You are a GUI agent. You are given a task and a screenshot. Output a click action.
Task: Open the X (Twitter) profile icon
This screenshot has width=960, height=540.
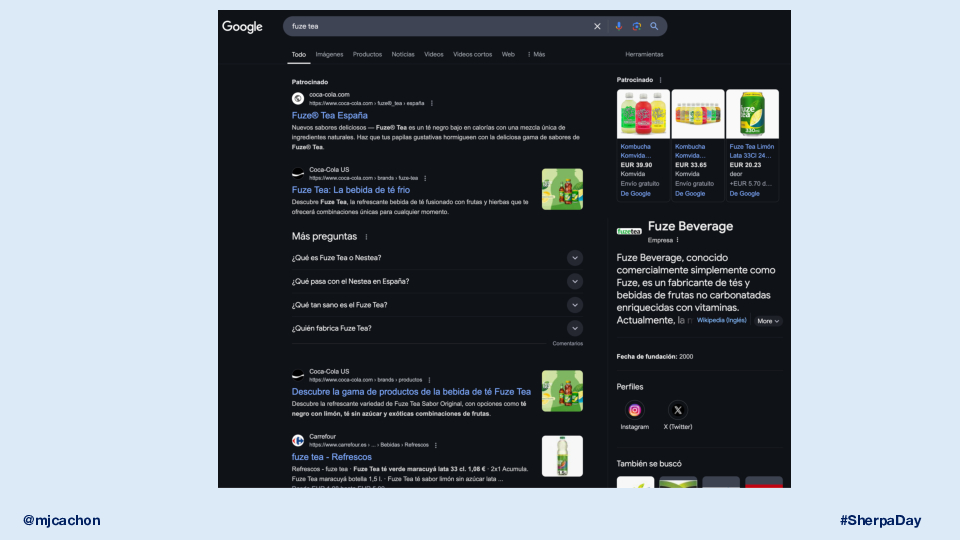(x=678, y=410)
